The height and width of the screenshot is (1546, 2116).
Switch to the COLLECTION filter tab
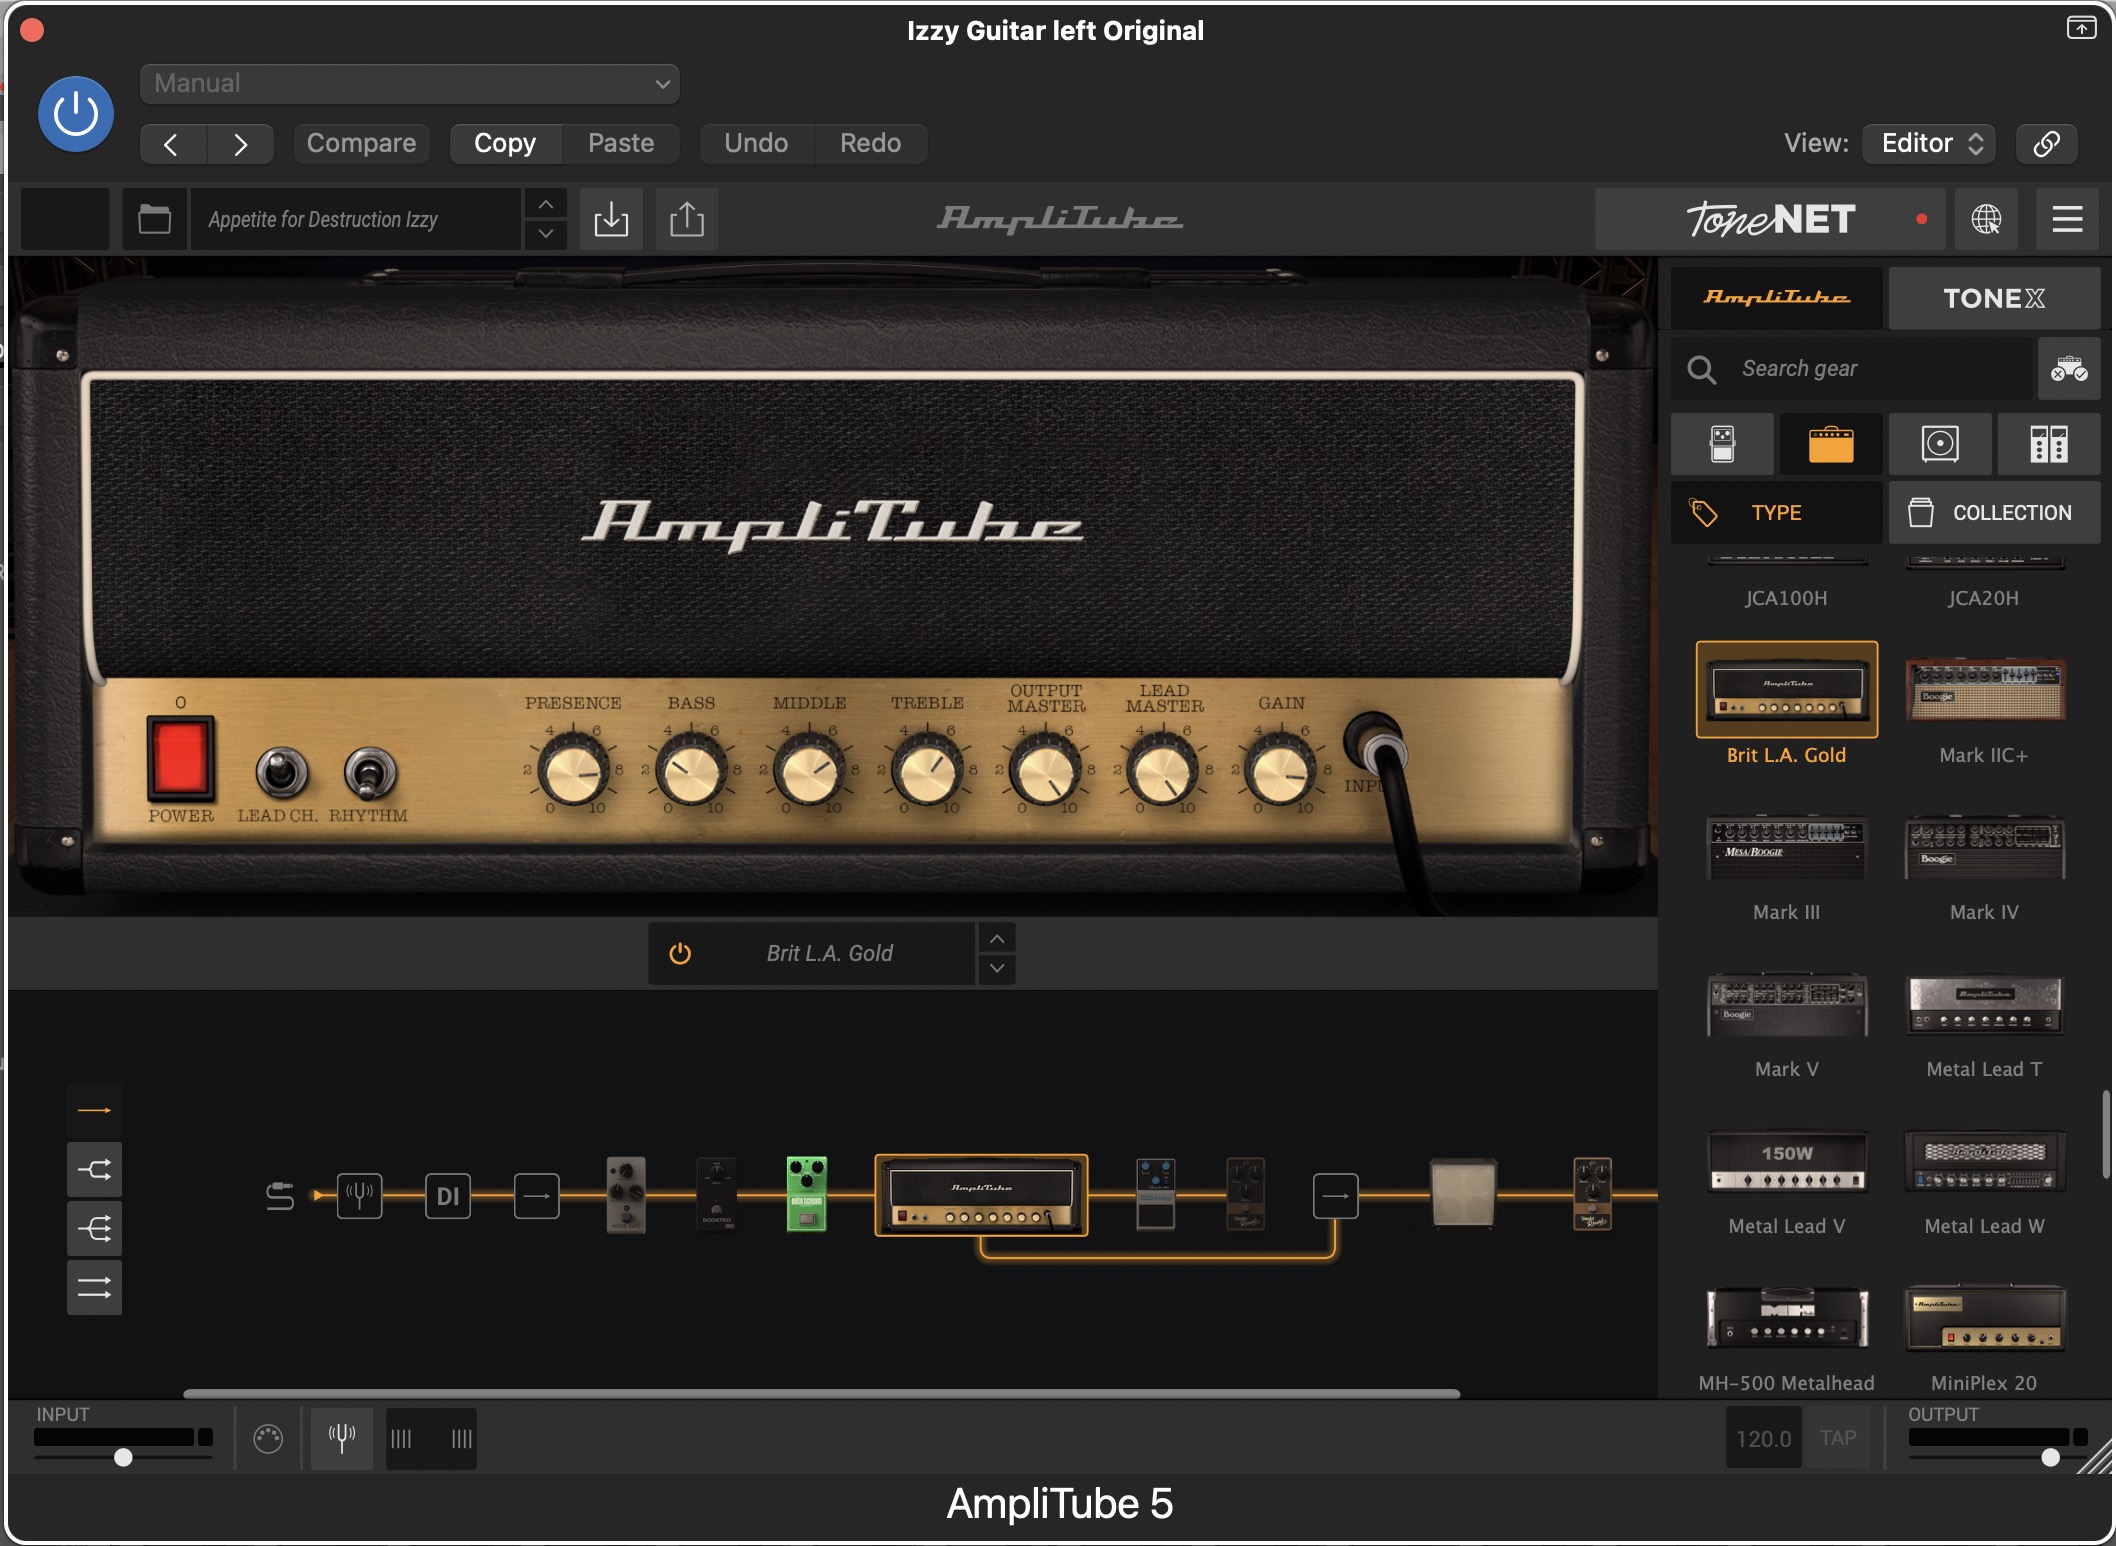1993,512
